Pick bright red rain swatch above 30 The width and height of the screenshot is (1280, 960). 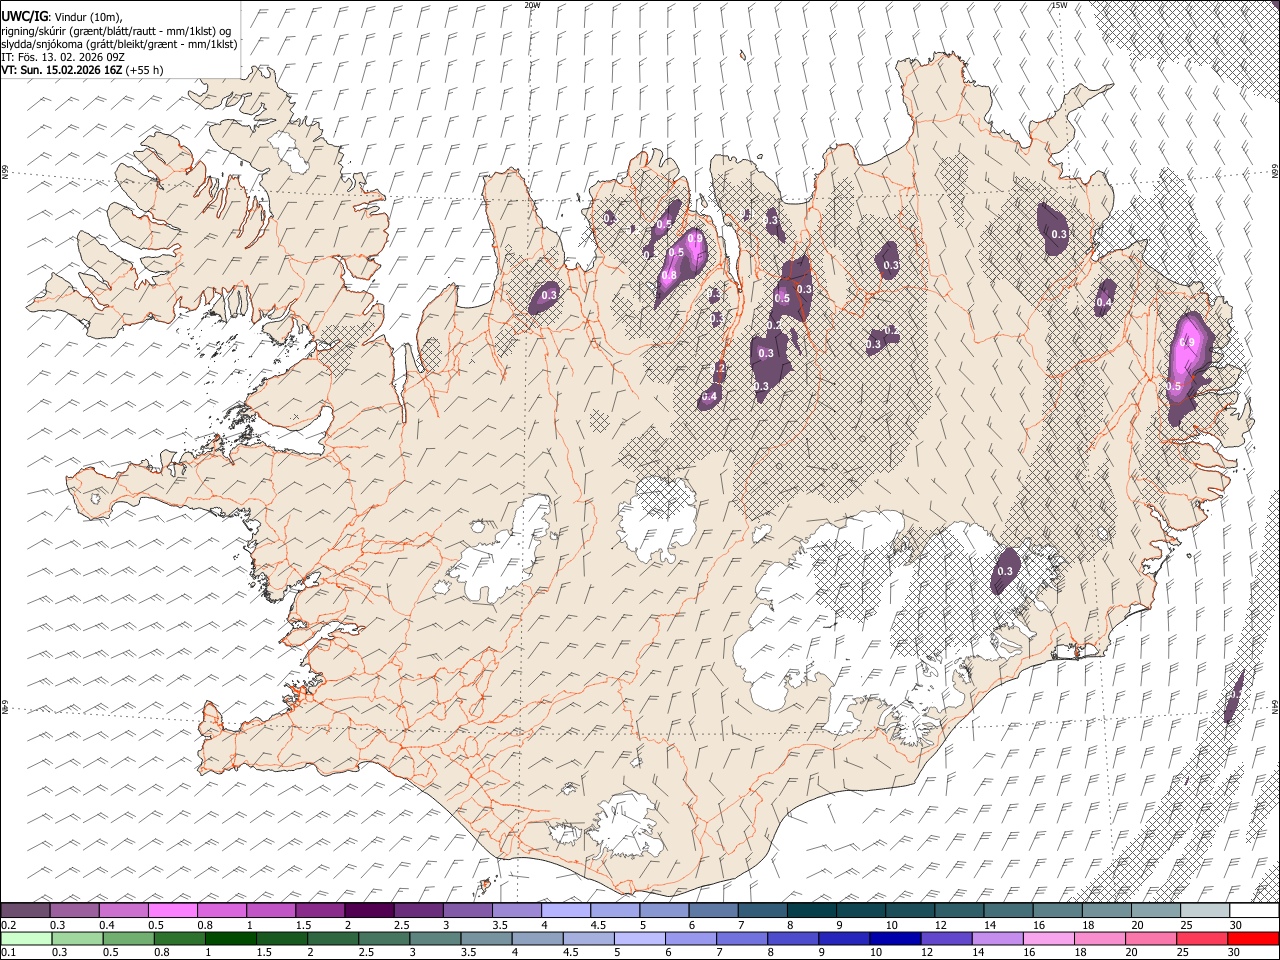(1253, 939)
